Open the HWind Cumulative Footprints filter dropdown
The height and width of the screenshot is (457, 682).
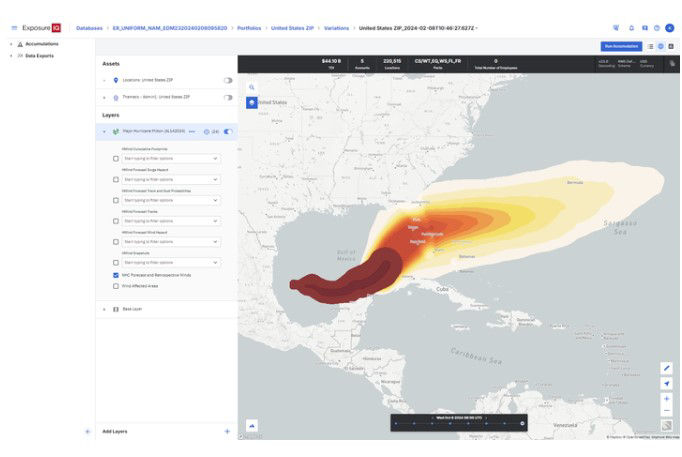[171, 158]
